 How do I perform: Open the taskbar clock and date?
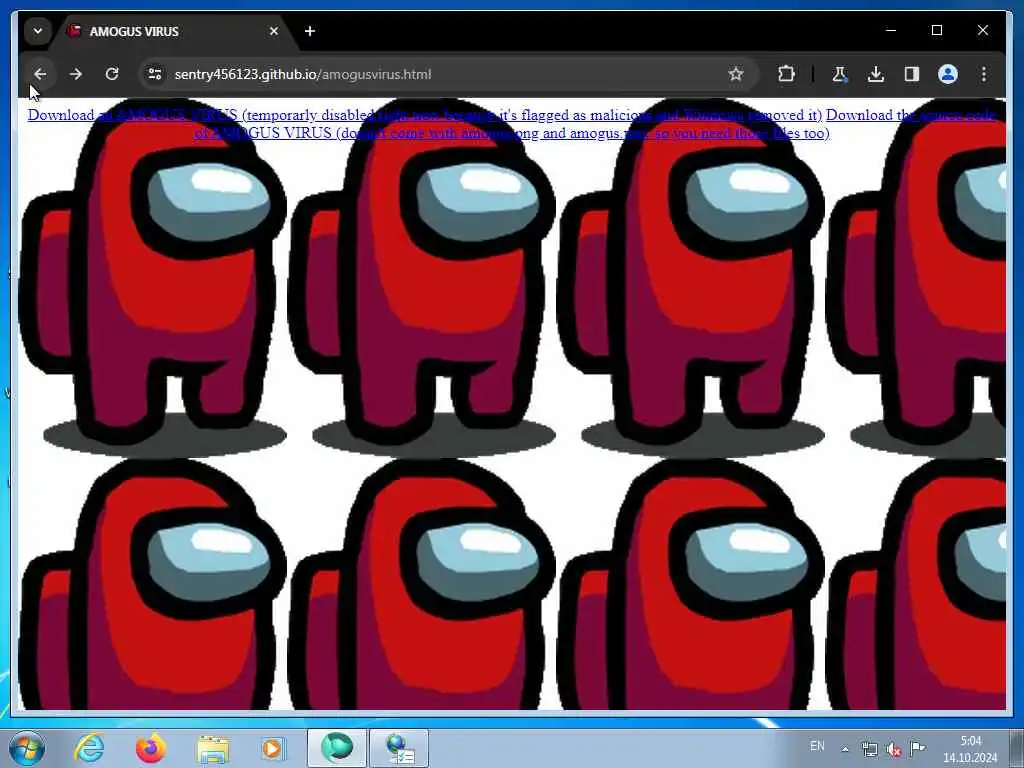(x=970, y=749)
